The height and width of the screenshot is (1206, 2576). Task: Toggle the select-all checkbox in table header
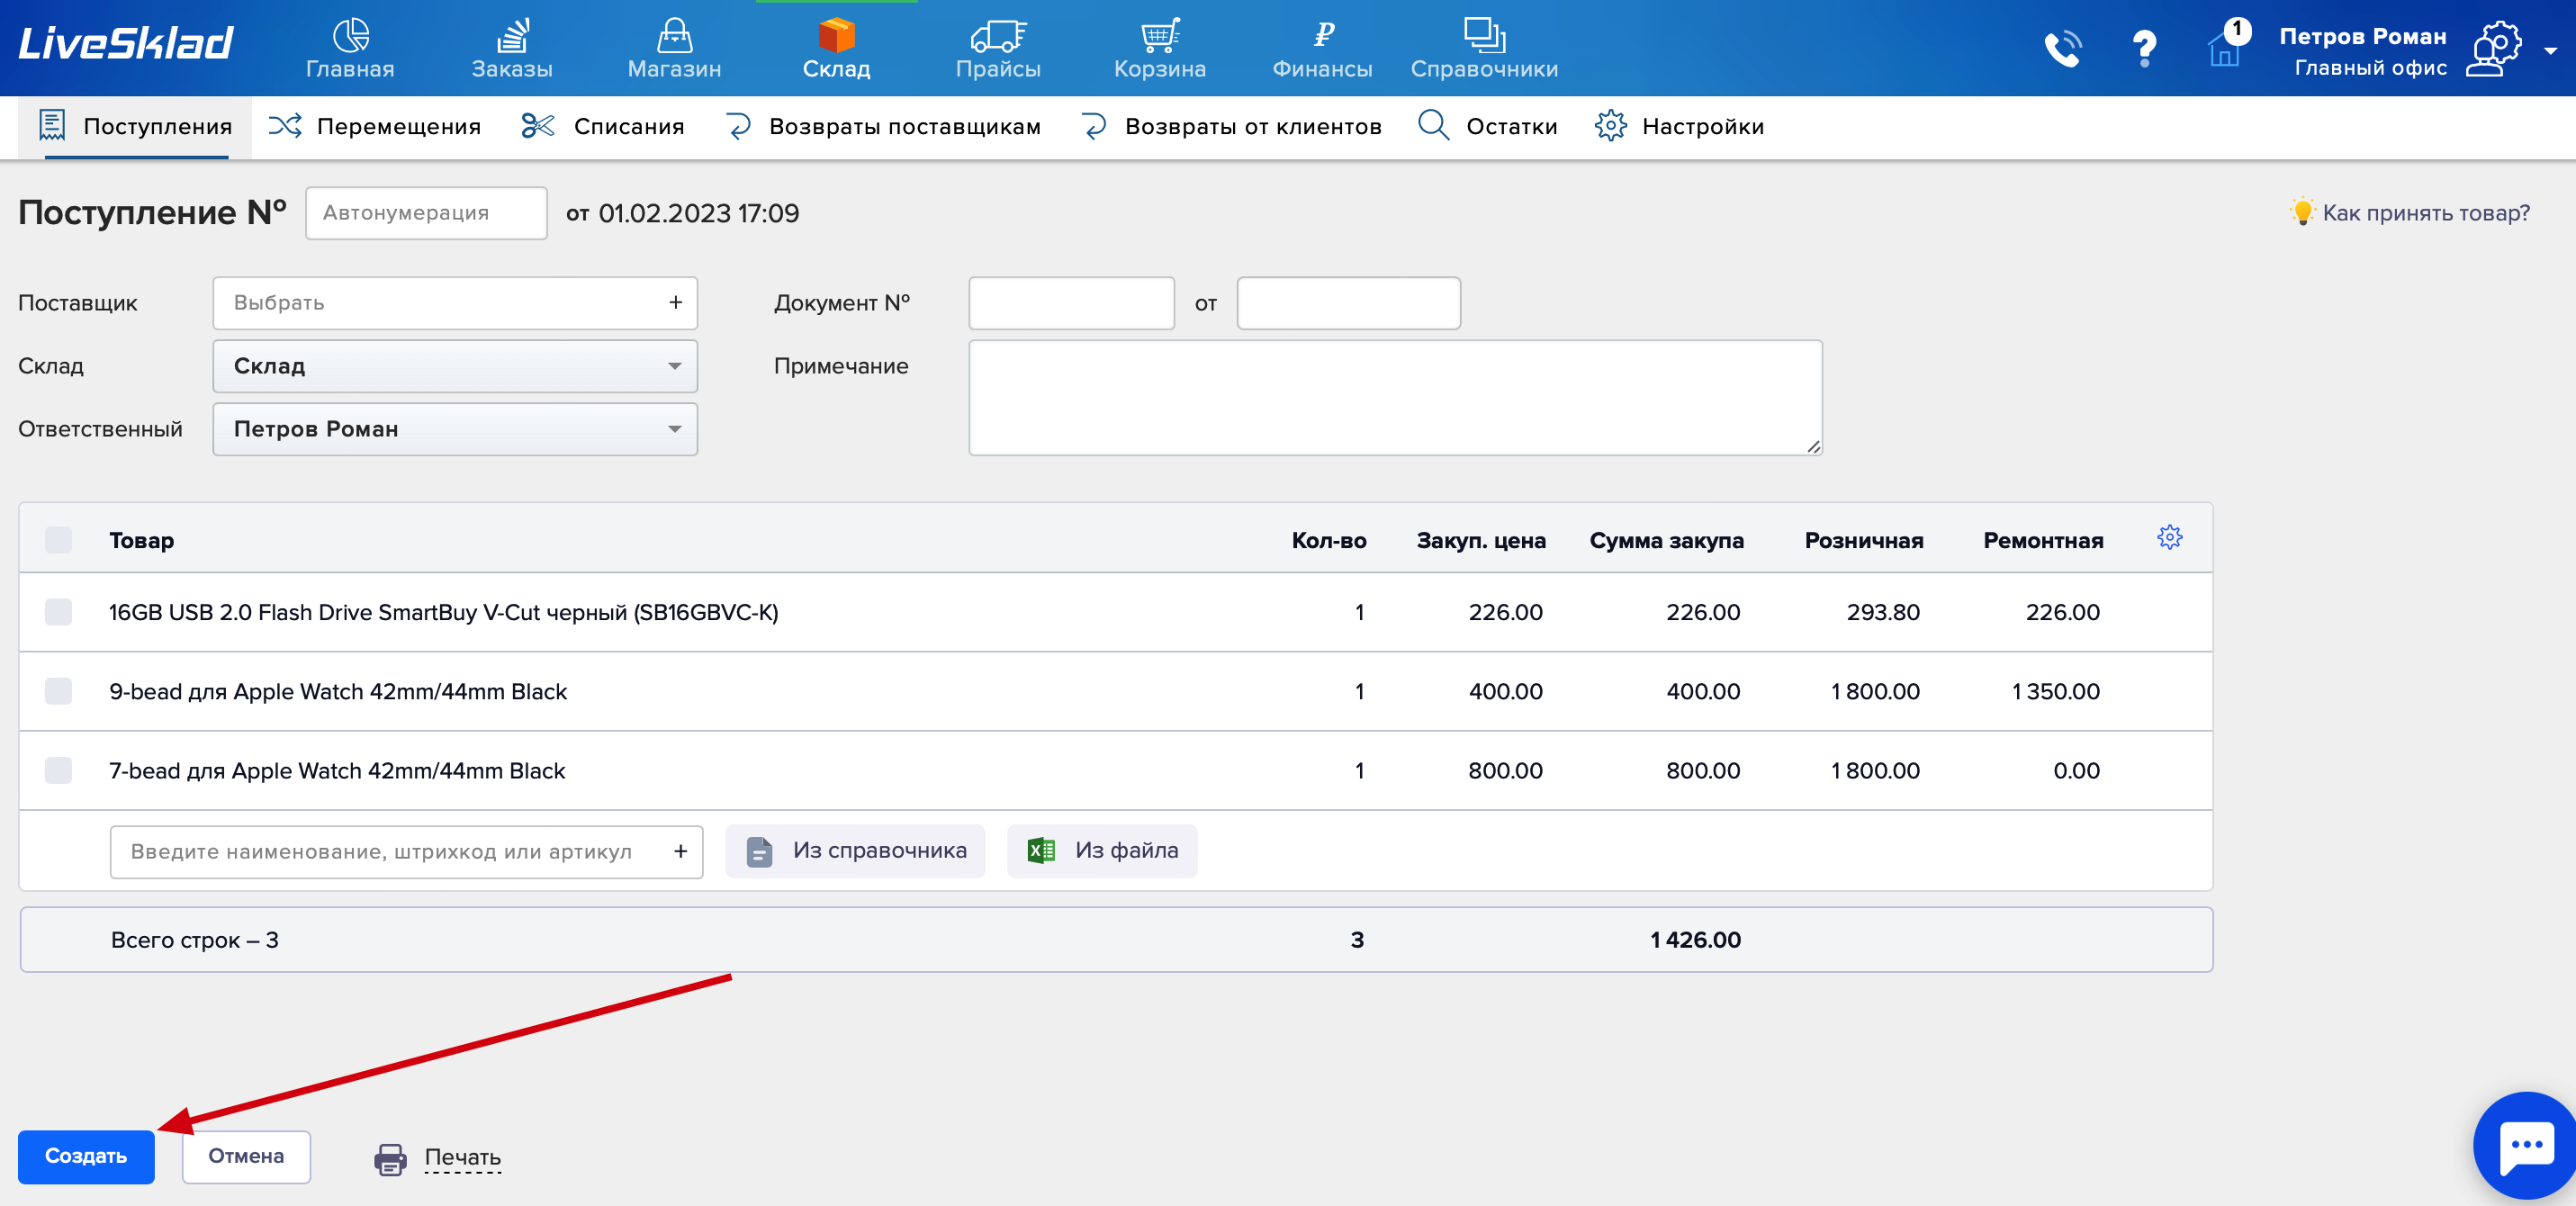coord(59,540)
